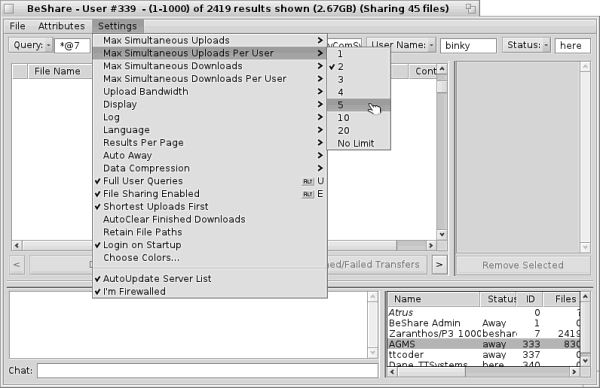Disable I'm Firewalled setting
600x388 pixels.
[210, 292]
